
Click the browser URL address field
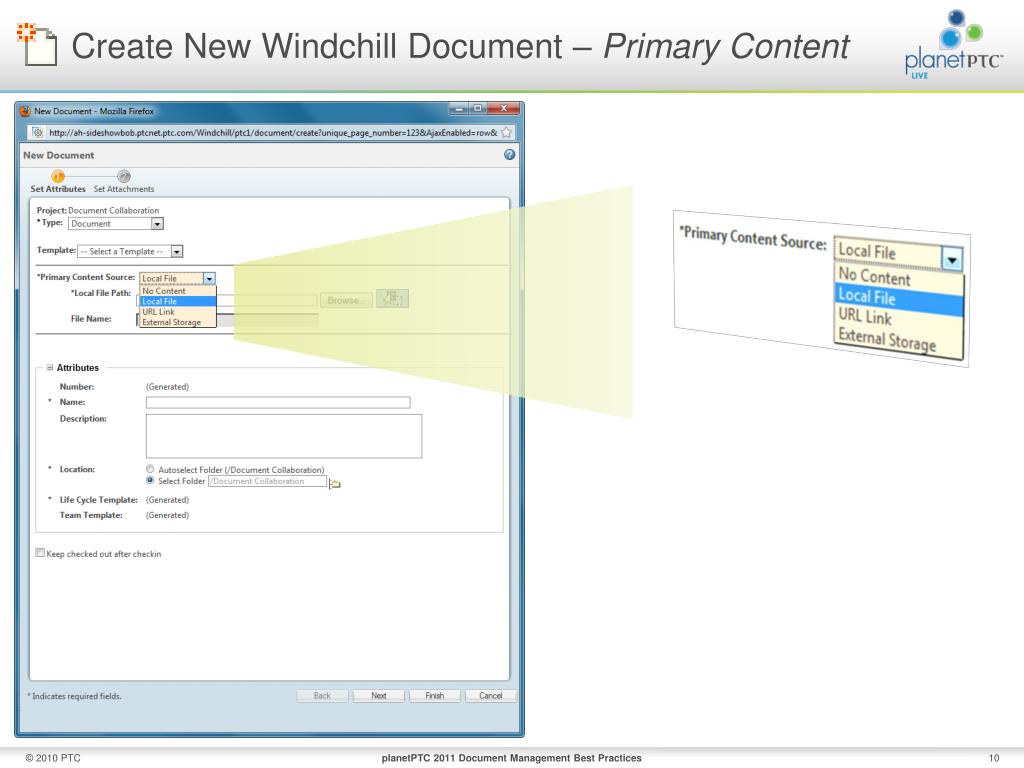coord(273,133)
